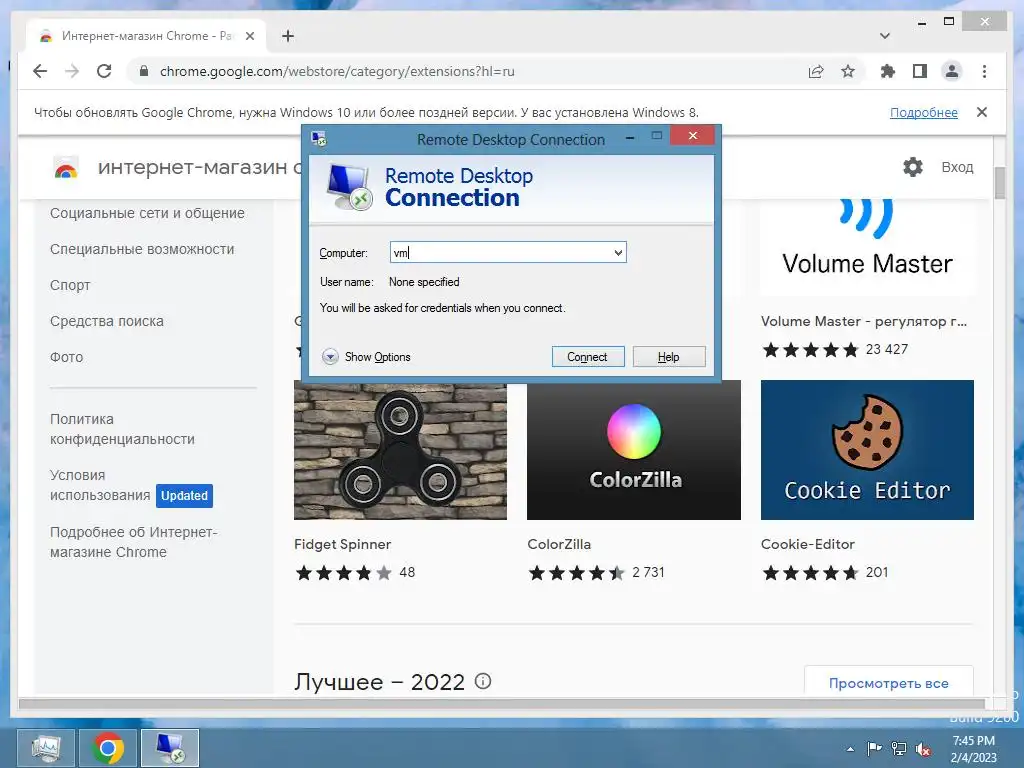Image resolution: width=1024 pixels, height=768 pixels.
Task: Open the Volume Master extension image
Action: (x=867, y=247)
